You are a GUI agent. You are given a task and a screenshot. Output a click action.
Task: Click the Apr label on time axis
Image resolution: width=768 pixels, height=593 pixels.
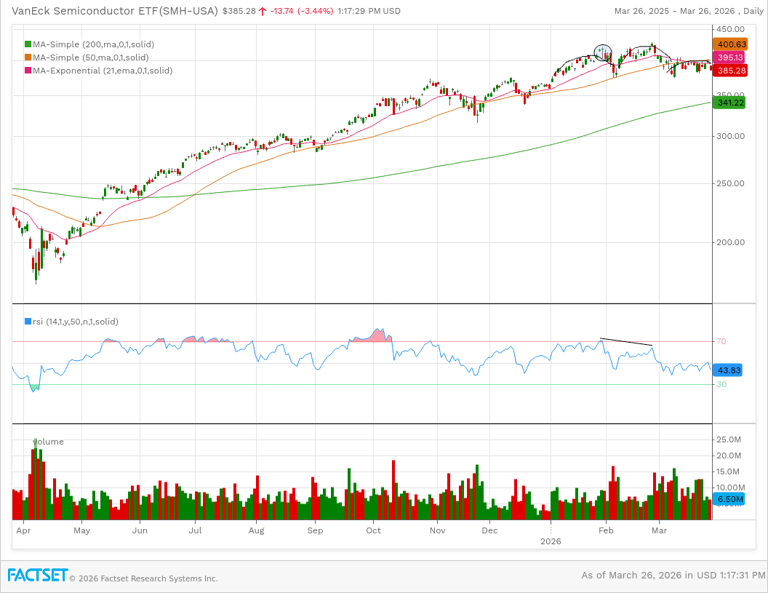click(23, 530)
